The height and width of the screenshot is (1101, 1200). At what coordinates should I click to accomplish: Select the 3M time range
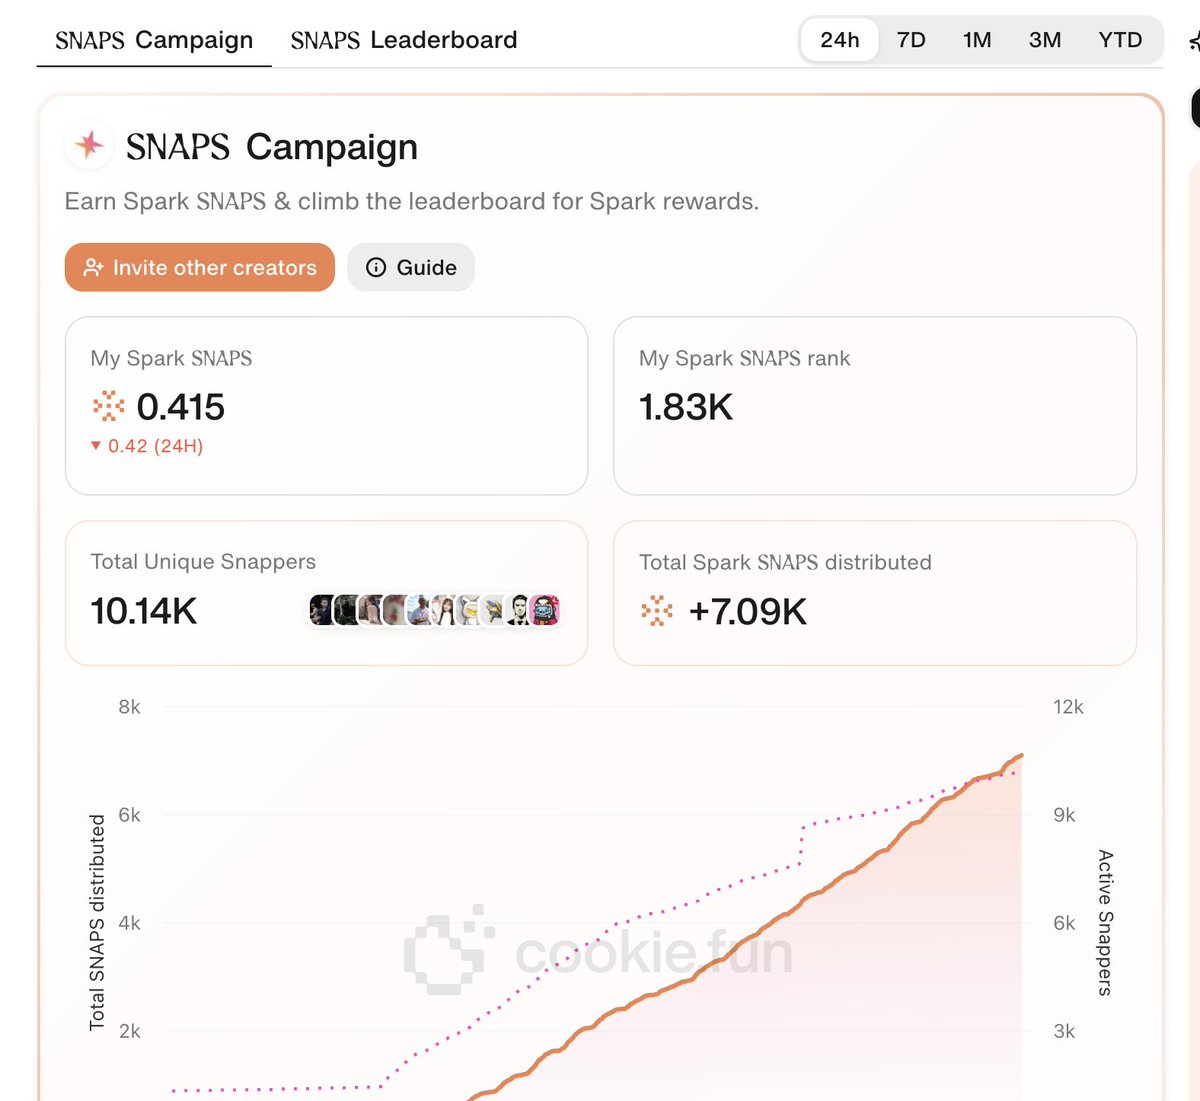click(x=1045, y=40)
